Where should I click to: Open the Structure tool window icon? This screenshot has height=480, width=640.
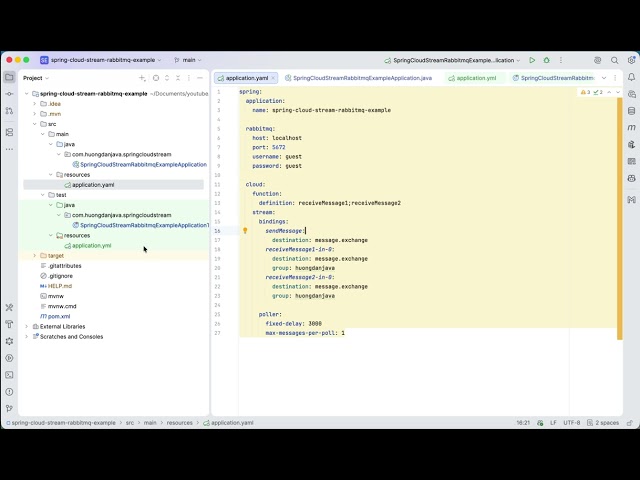(9, 132)
